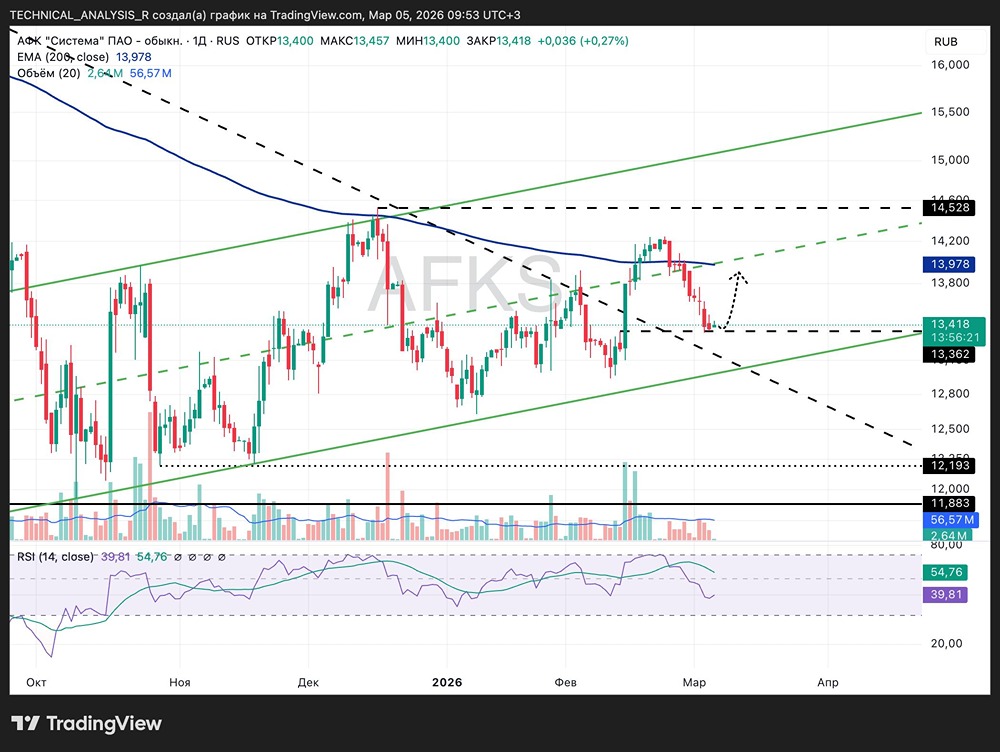This screenshot has height=752, width=1000.
Task: Click the RSI value 54,76 on the indicator scale
Action: click(x=948, y=572)
